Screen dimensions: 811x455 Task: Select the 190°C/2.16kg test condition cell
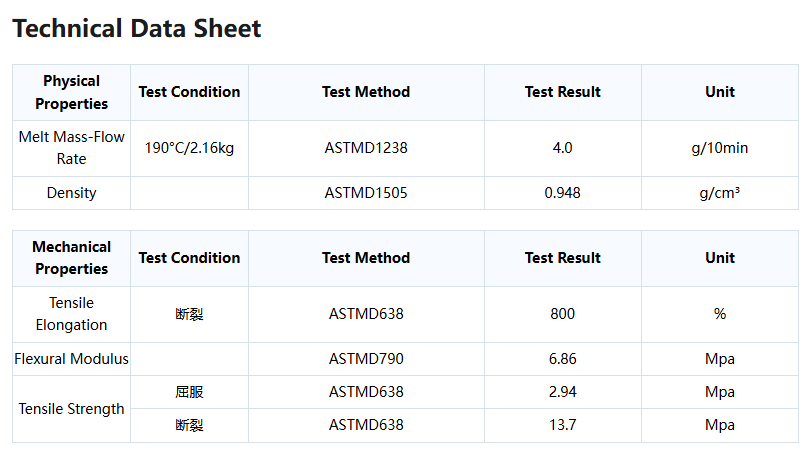click(x=189, y=148)
